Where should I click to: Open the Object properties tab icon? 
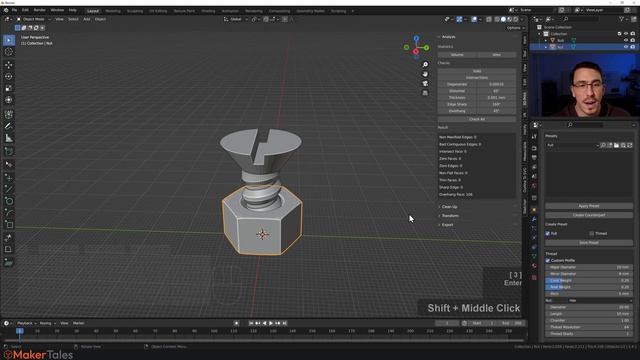click(534, 210)
